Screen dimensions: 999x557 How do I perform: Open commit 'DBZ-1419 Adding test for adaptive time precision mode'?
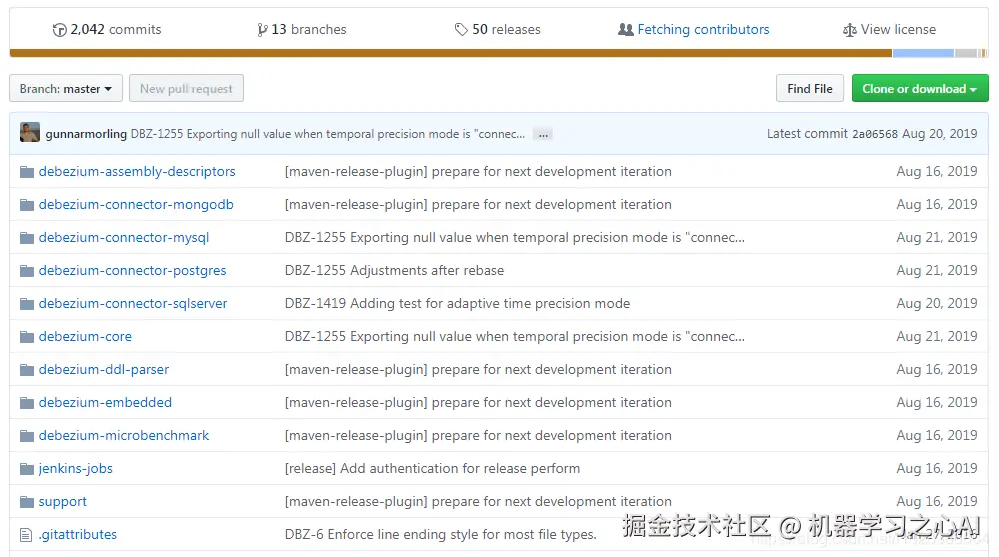click(457, 303)
